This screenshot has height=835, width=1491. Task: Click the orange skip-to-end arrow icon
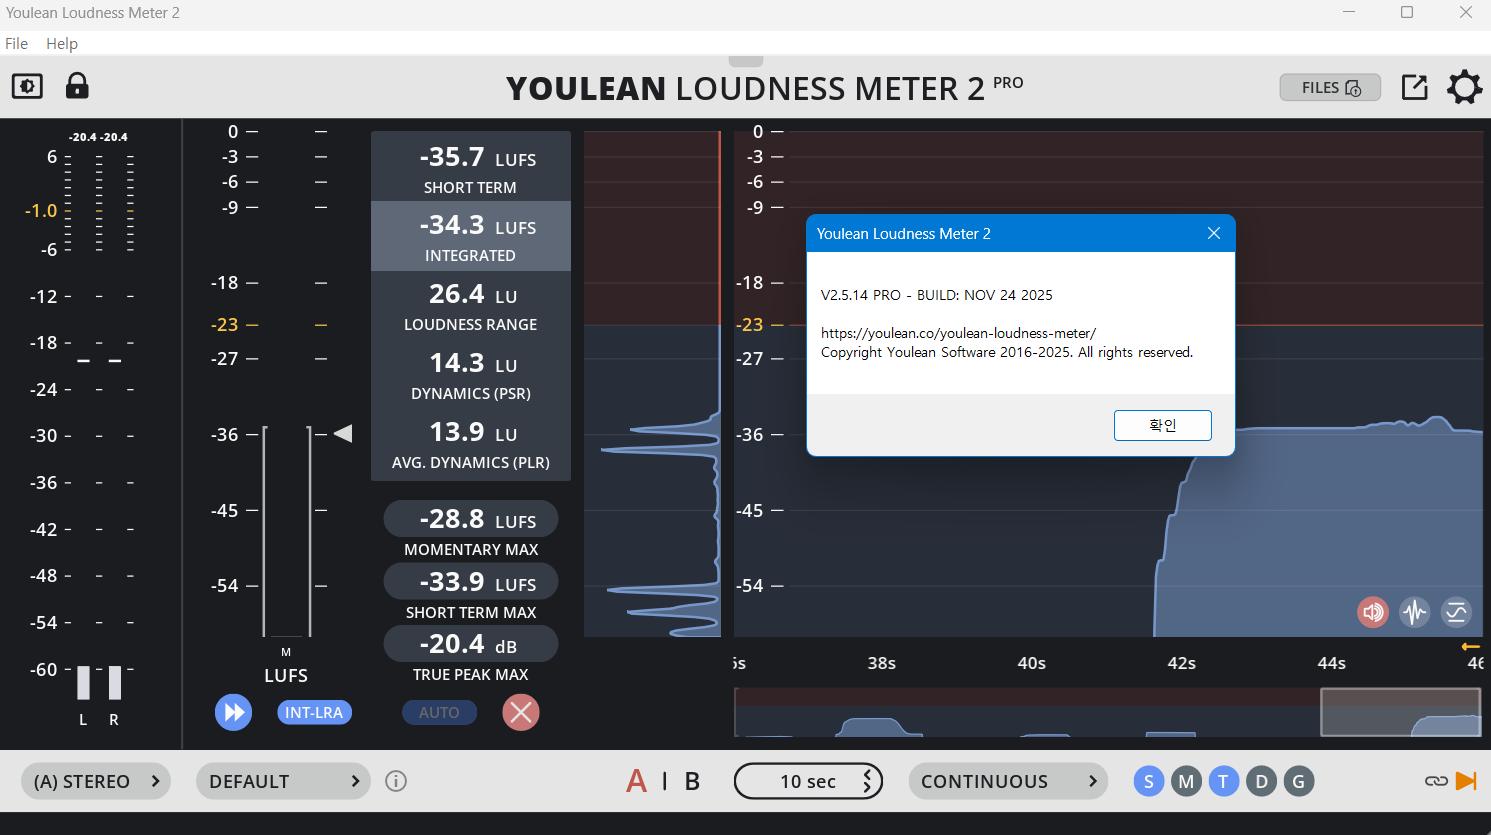click(x=1465, y=781)
